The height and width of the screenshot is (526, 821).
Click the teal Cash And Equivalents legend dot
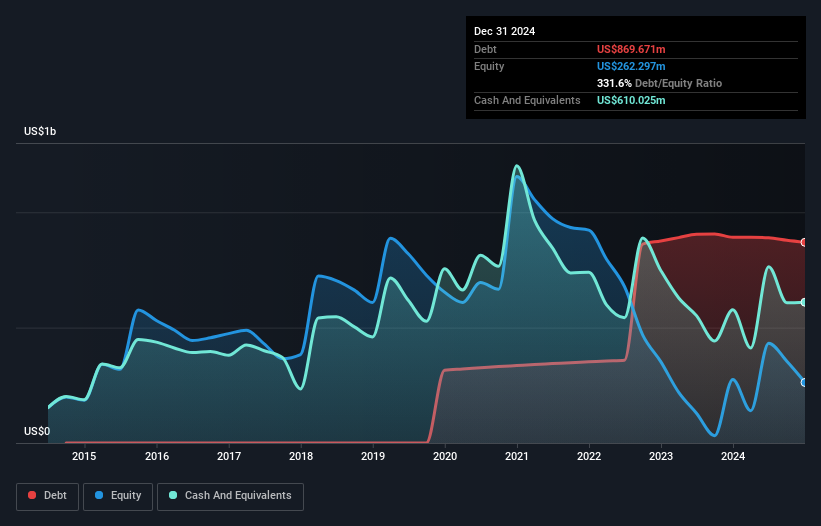(x=173, y=495)
